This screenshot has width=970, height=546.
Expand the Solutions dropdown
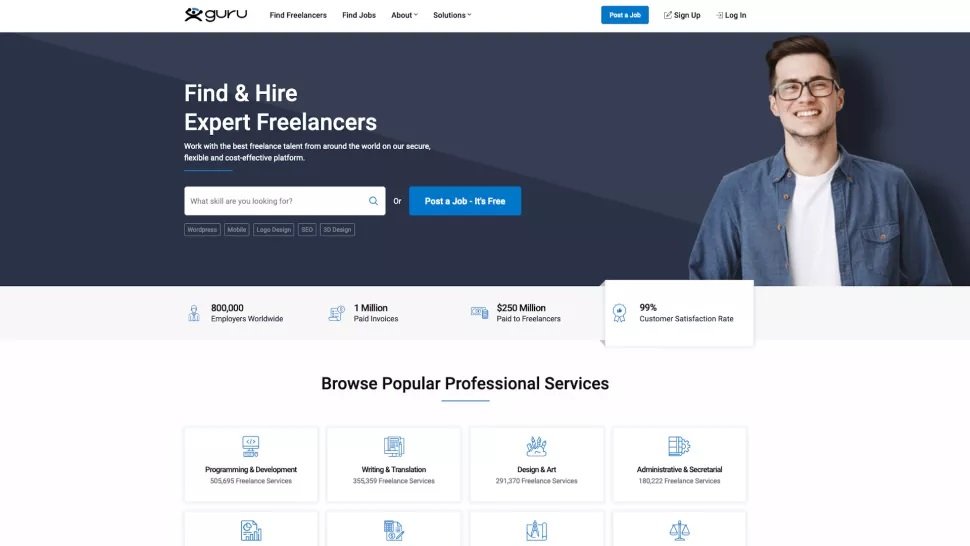[x=452, y=15]
